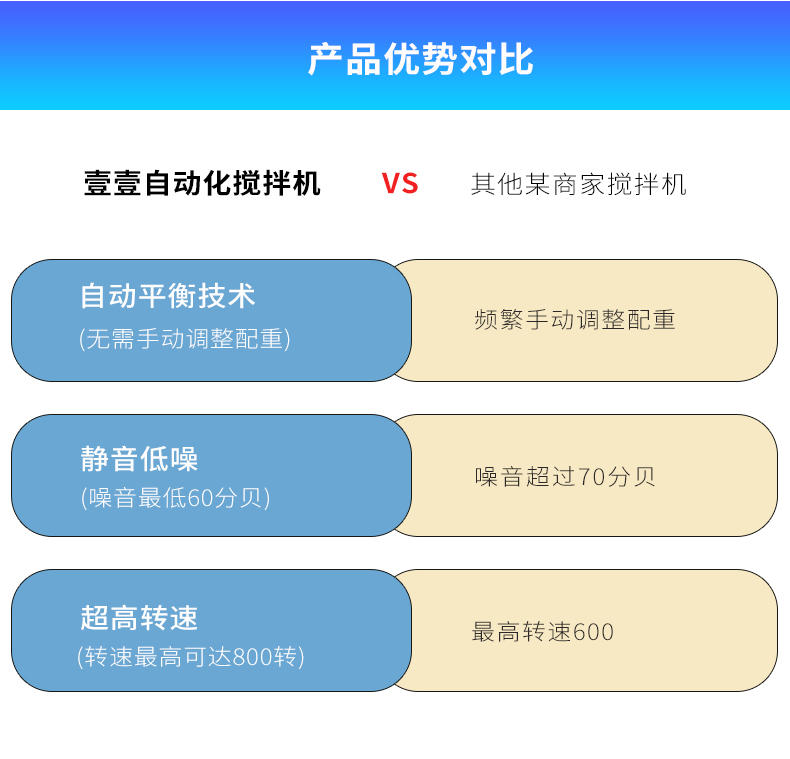Click the '产品优势对比' header title
This screenshot has width=790, height=759.
pyautogui.click(x=420, y=60)
